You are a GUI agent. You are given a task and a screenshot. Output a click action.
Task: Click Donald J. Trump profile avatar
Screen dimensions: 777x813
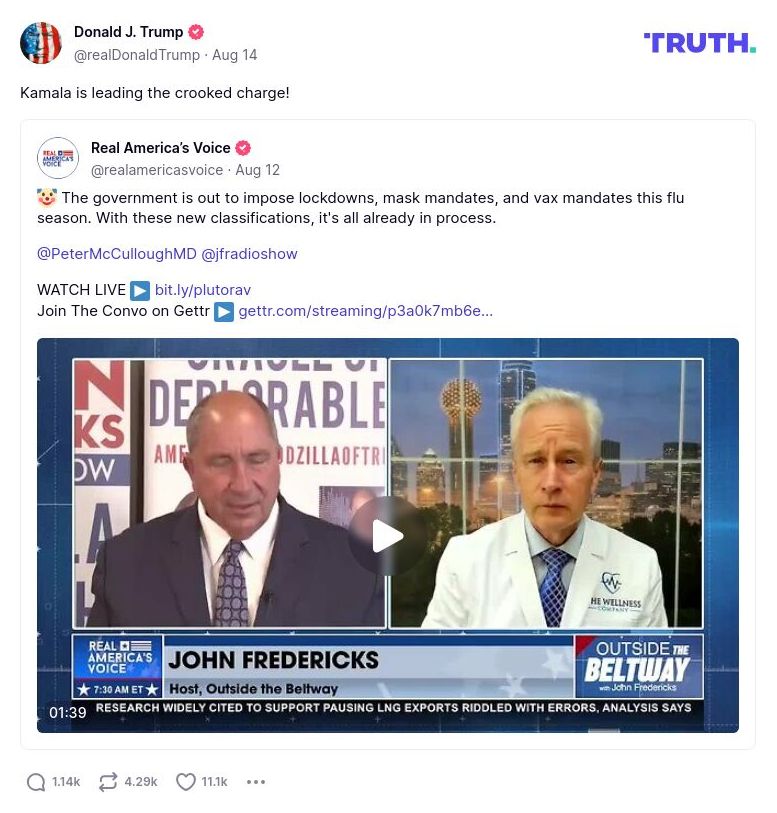(40, 43)
